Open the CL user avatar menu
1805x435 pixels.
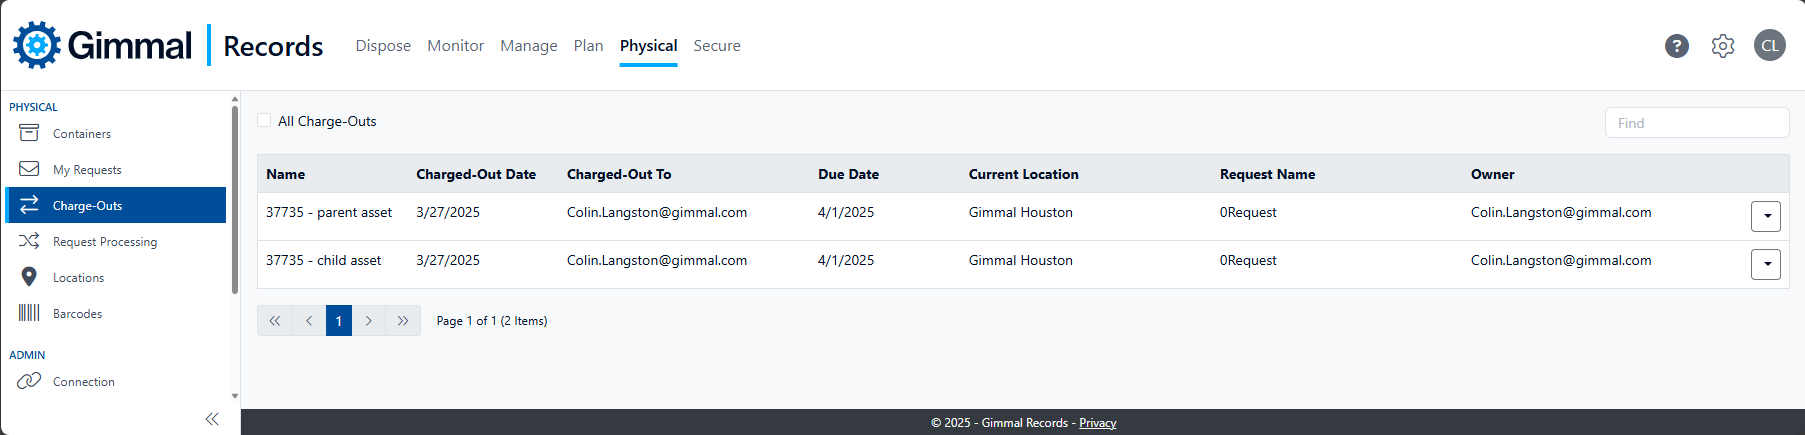pos(1770,45)
